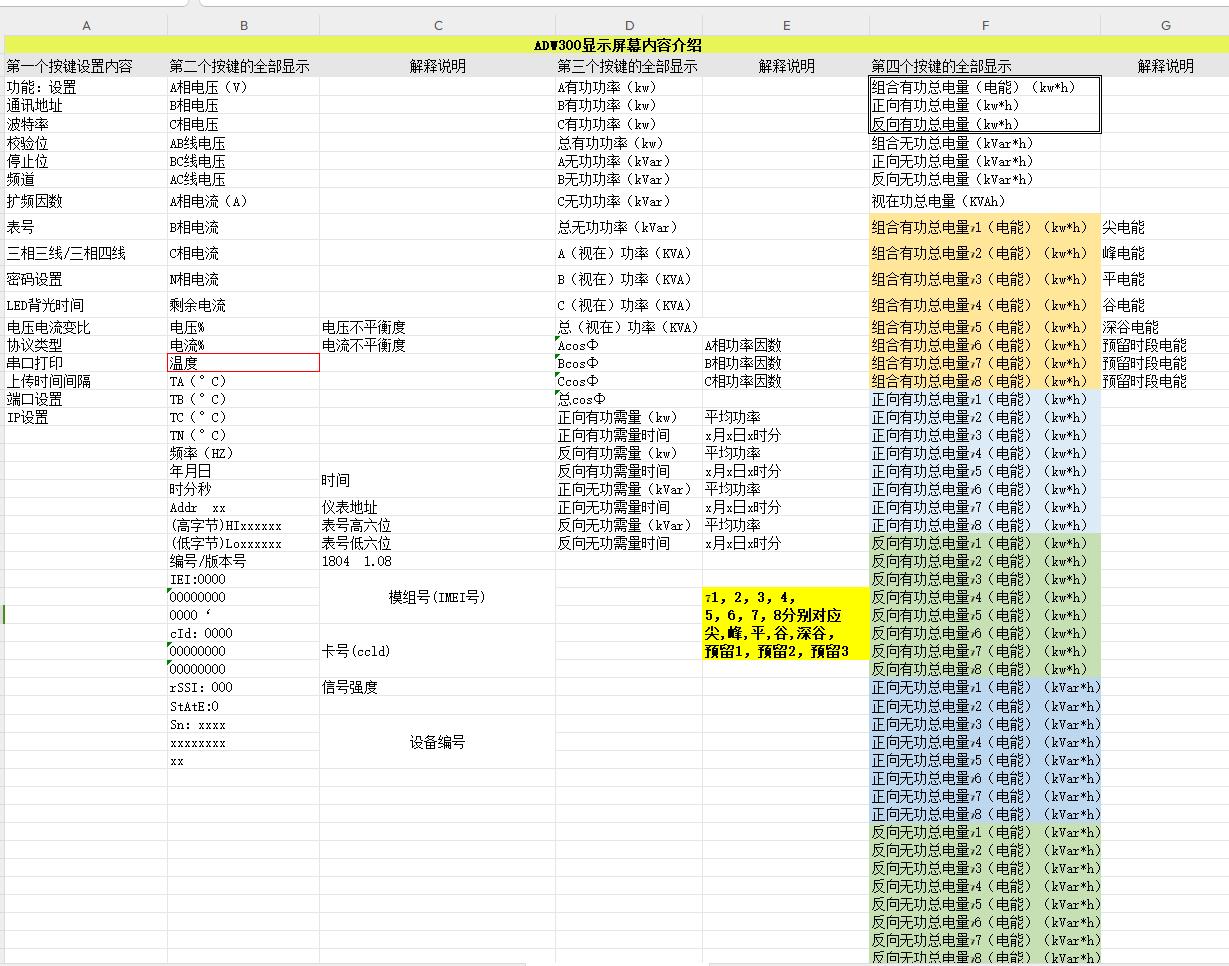
Task: Click the ADW300显示屏幕内容介绍 title cell
Action: [617, 45]
